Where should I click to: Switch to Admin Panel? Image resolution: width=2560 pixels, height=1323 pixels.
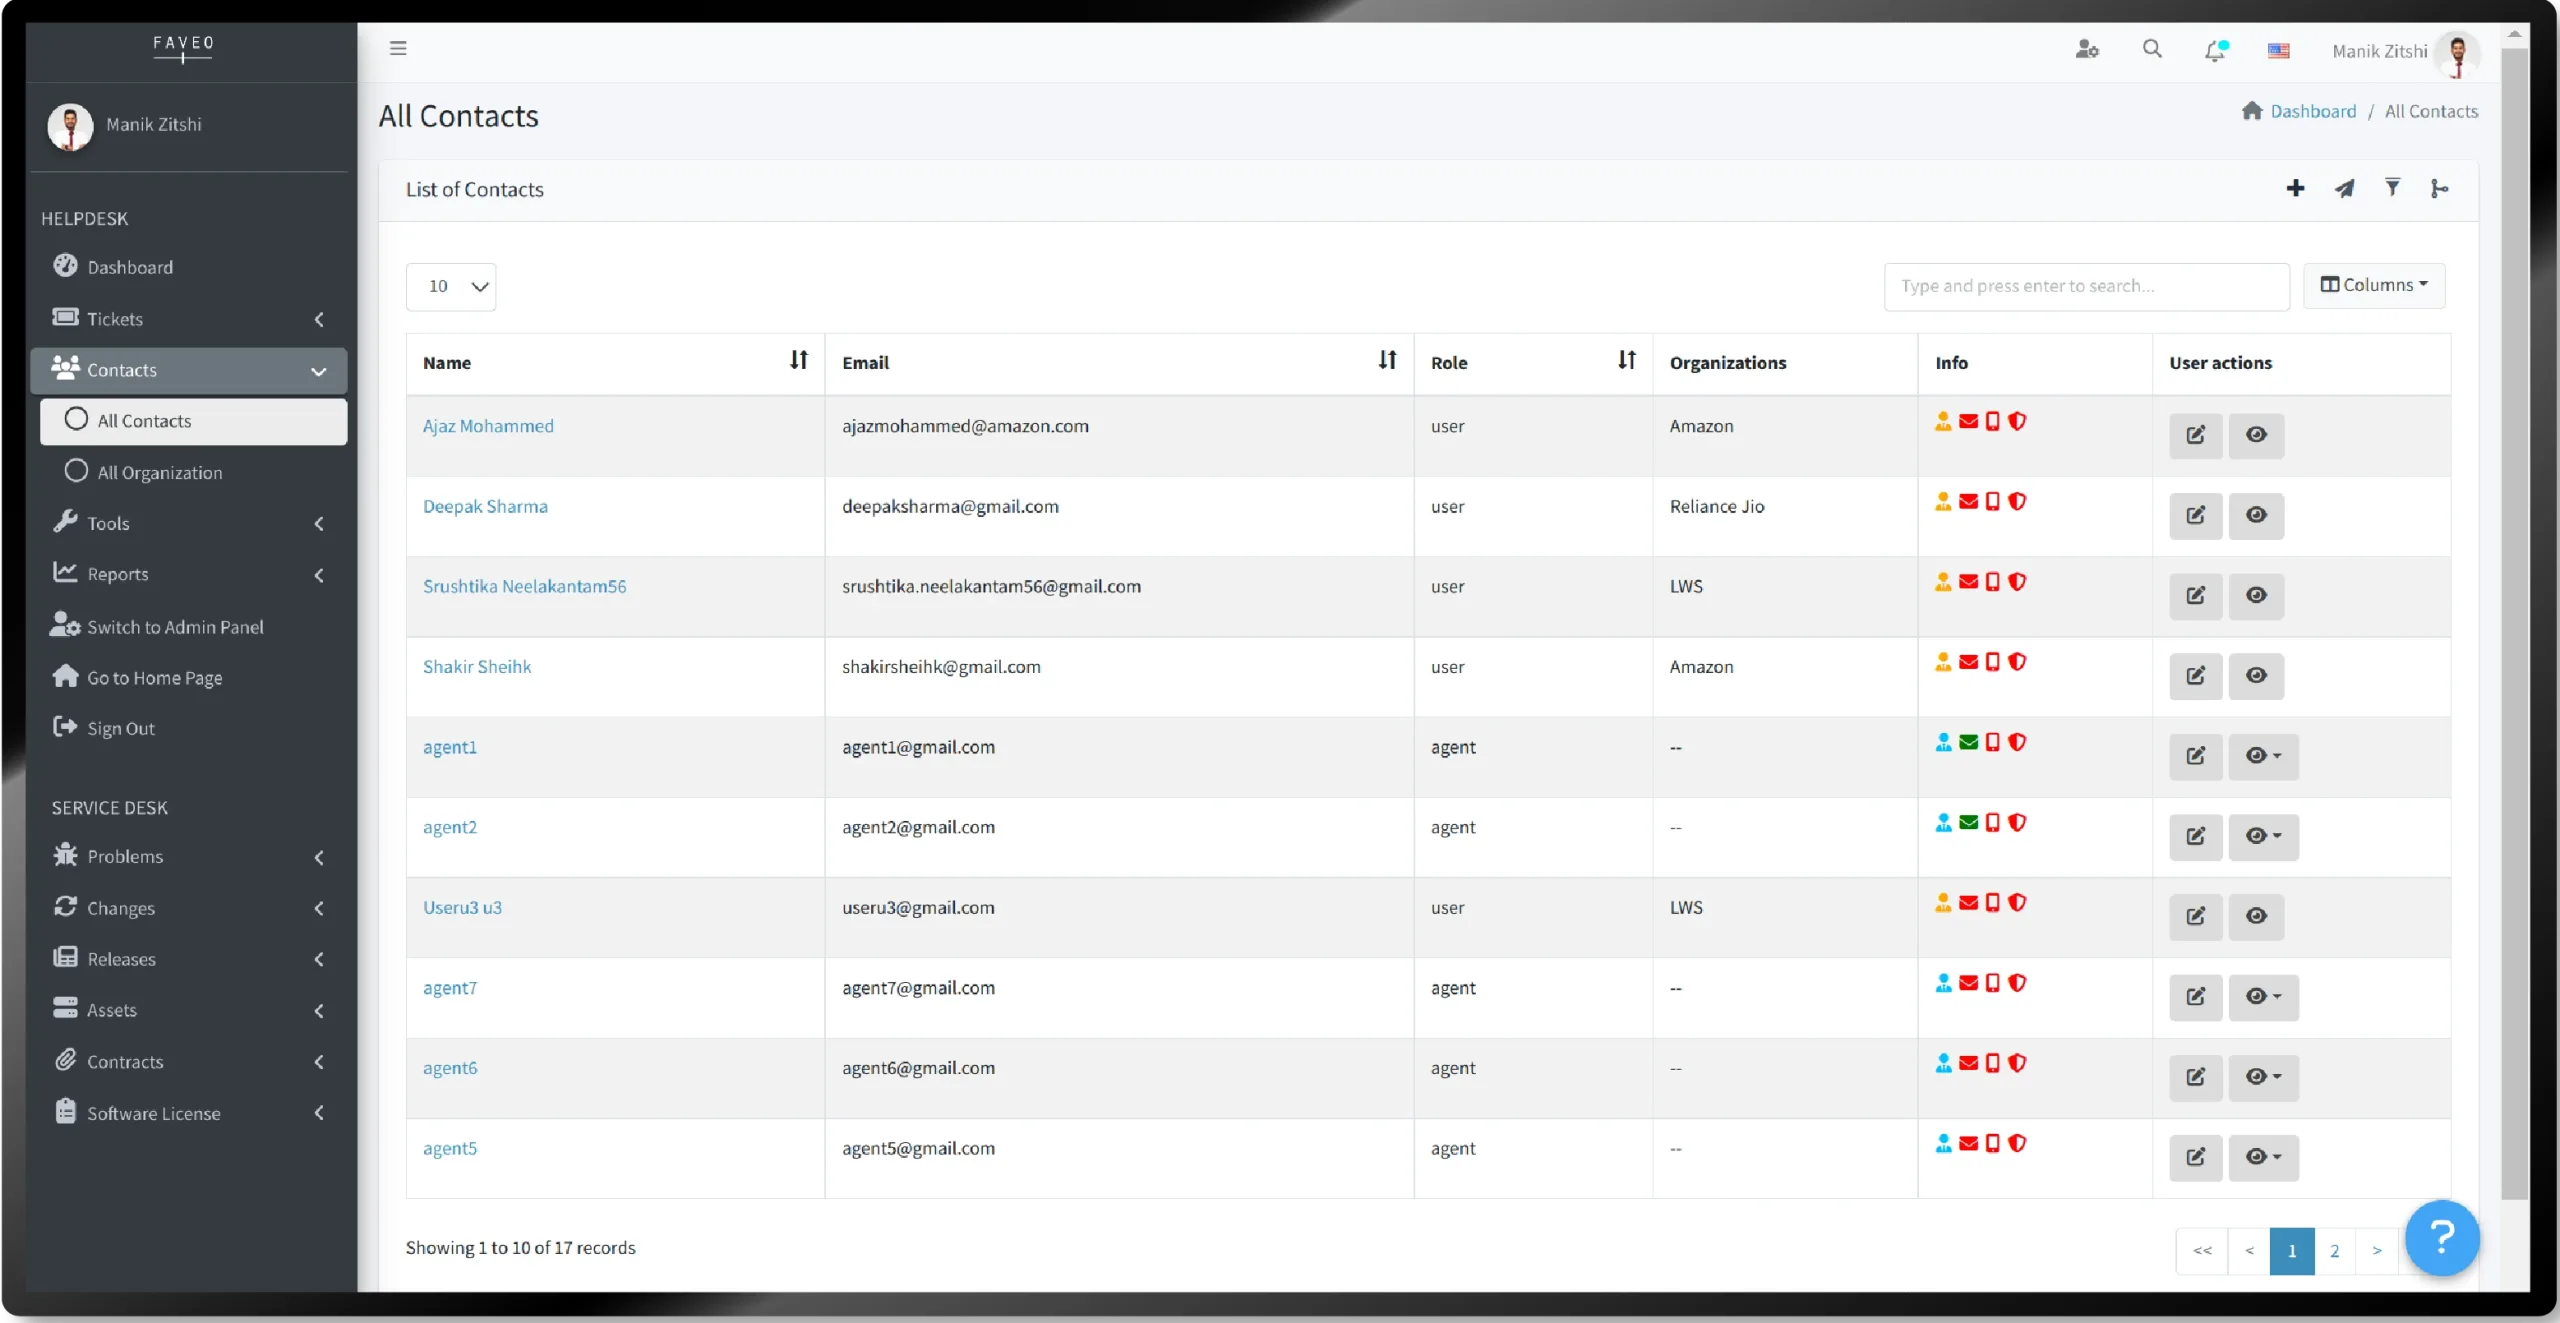tap(175, 626)
